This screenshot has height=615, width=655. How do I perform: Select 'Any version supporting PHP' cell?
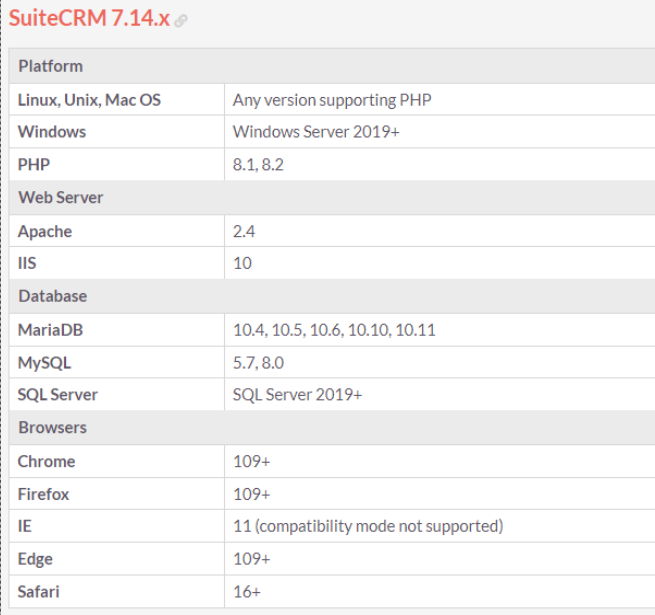pos(332,100)
